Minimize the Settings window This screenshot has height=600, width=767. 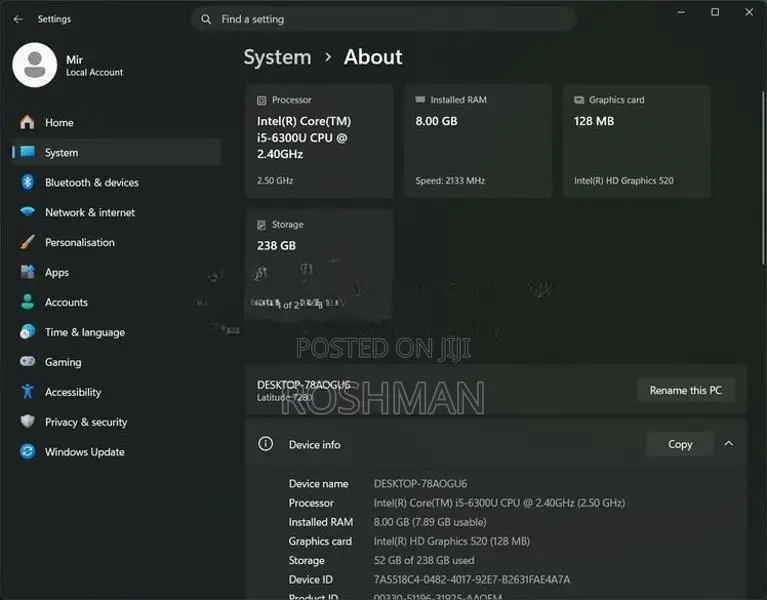pyautogui.click(x=681, y=12)
